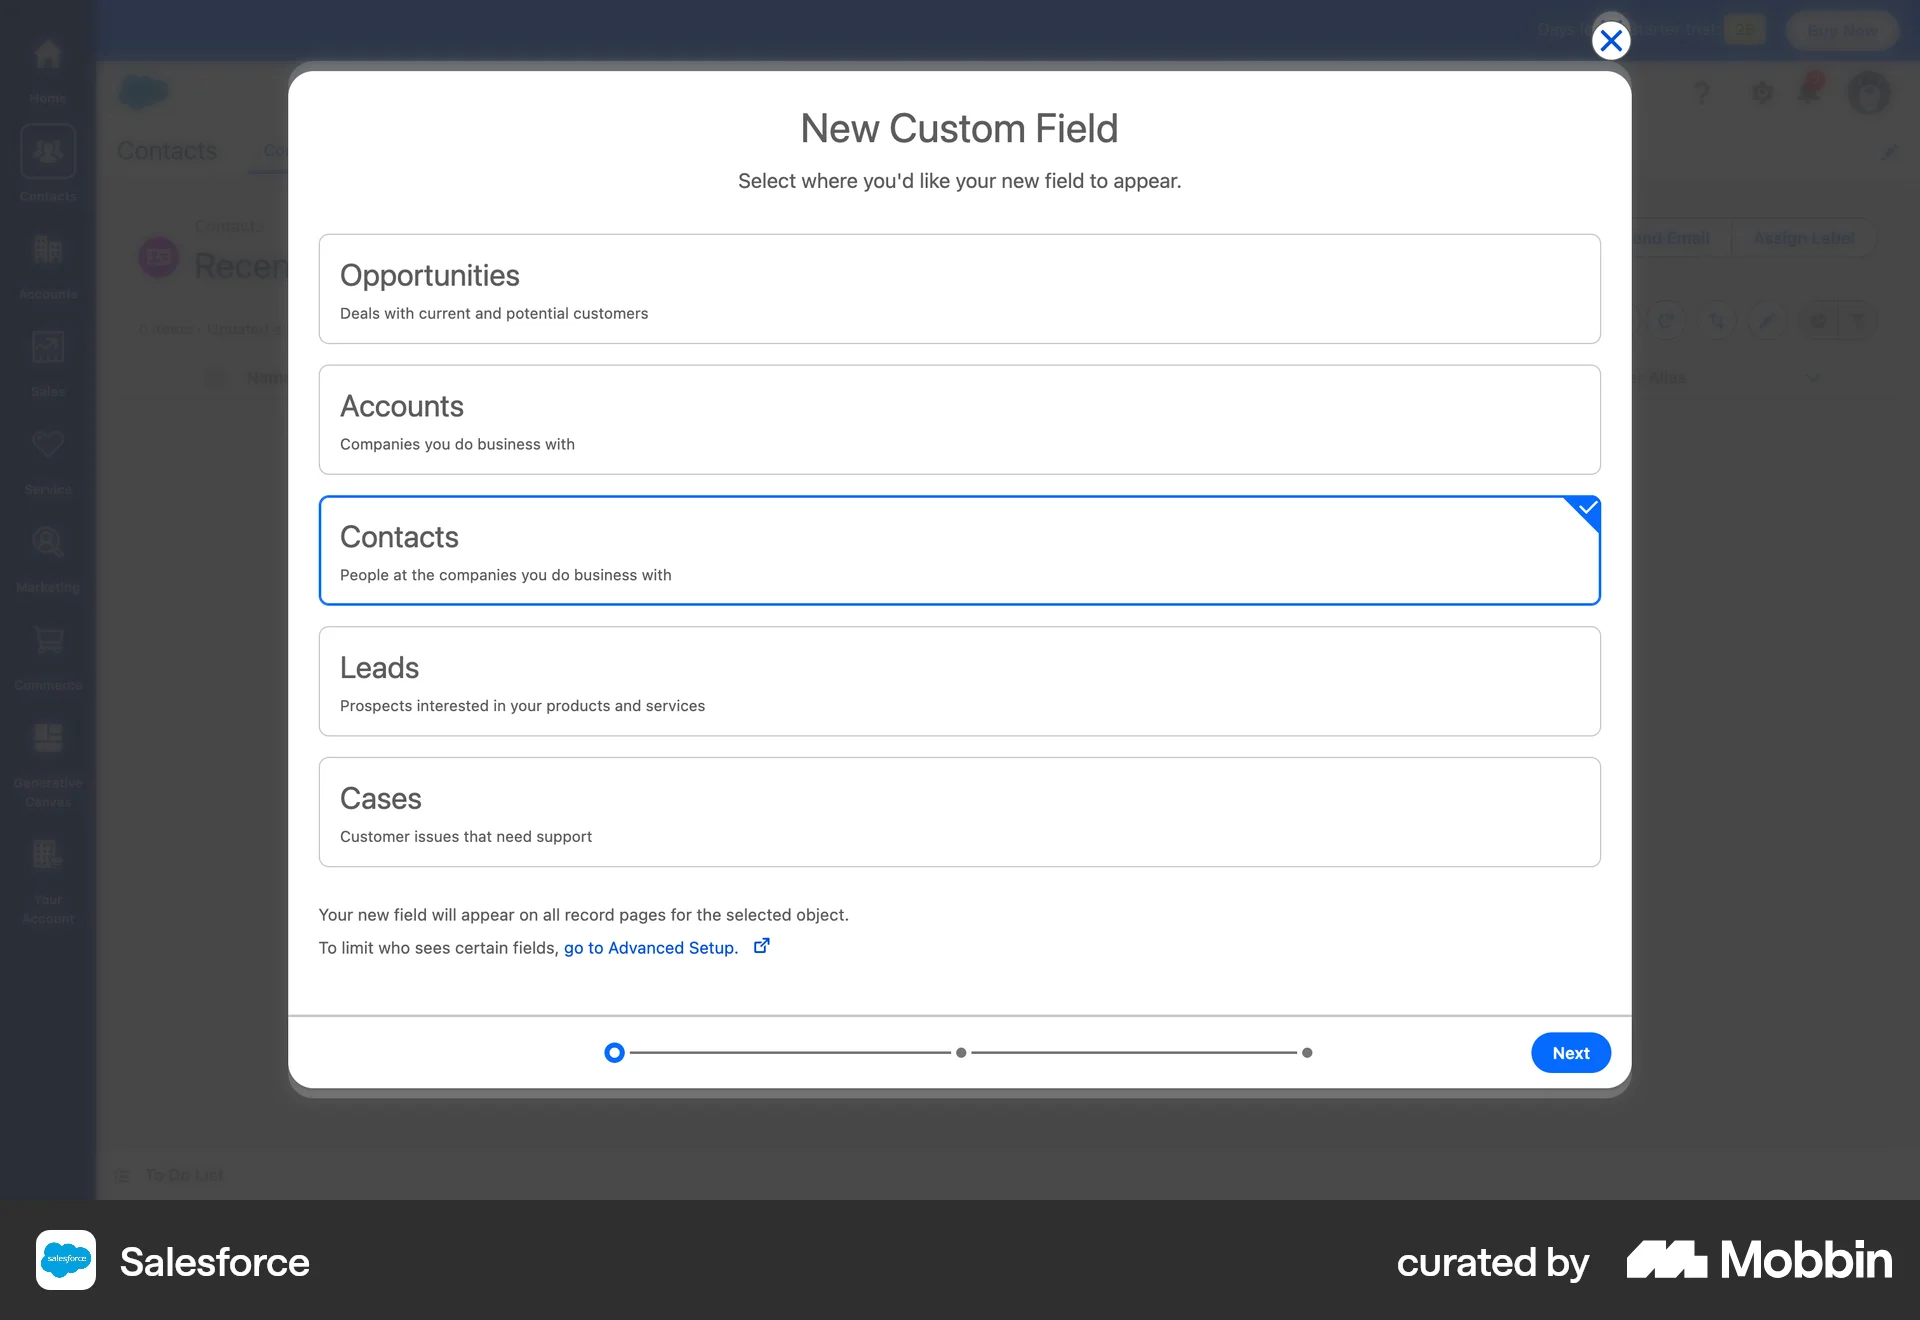Open the Service section in the sidebar

tap(47, 453)
